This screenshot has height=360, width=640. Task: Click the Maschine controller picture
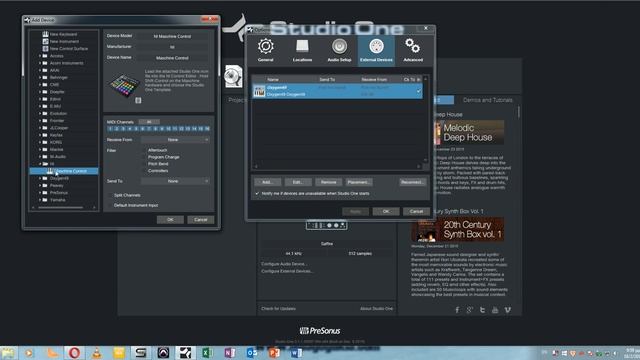coord(124,85)
